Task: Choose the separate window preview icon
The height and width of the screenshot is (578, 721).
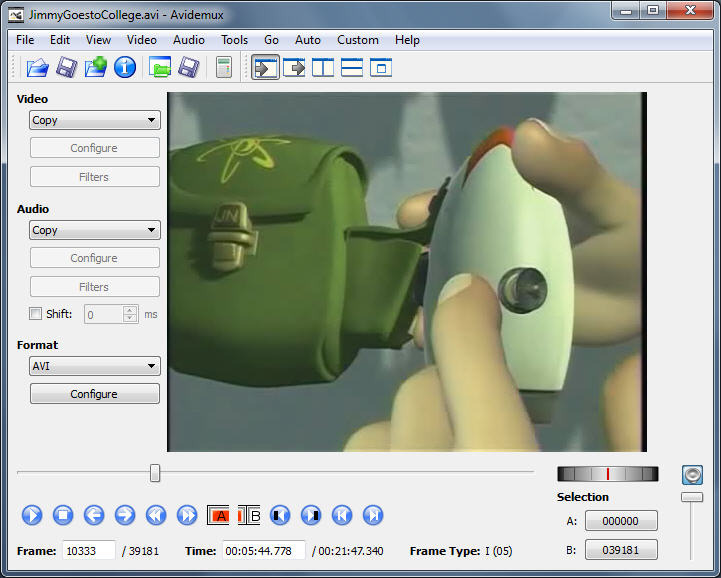Action: click(x=381, y=68)
